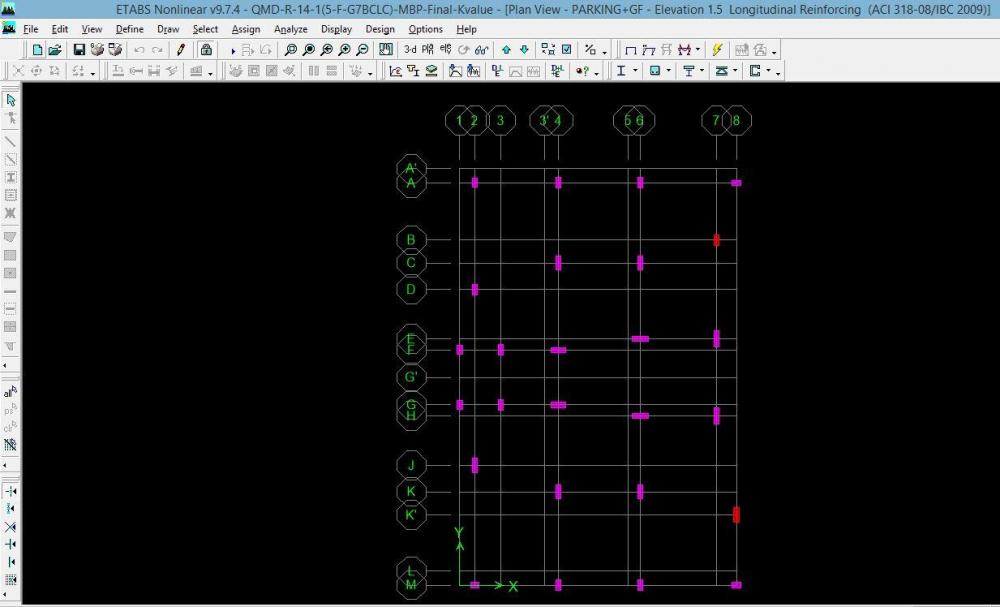Display loads on frame icon
Image resolution: width=1000 pixels, height=607 pixels.
649,50
